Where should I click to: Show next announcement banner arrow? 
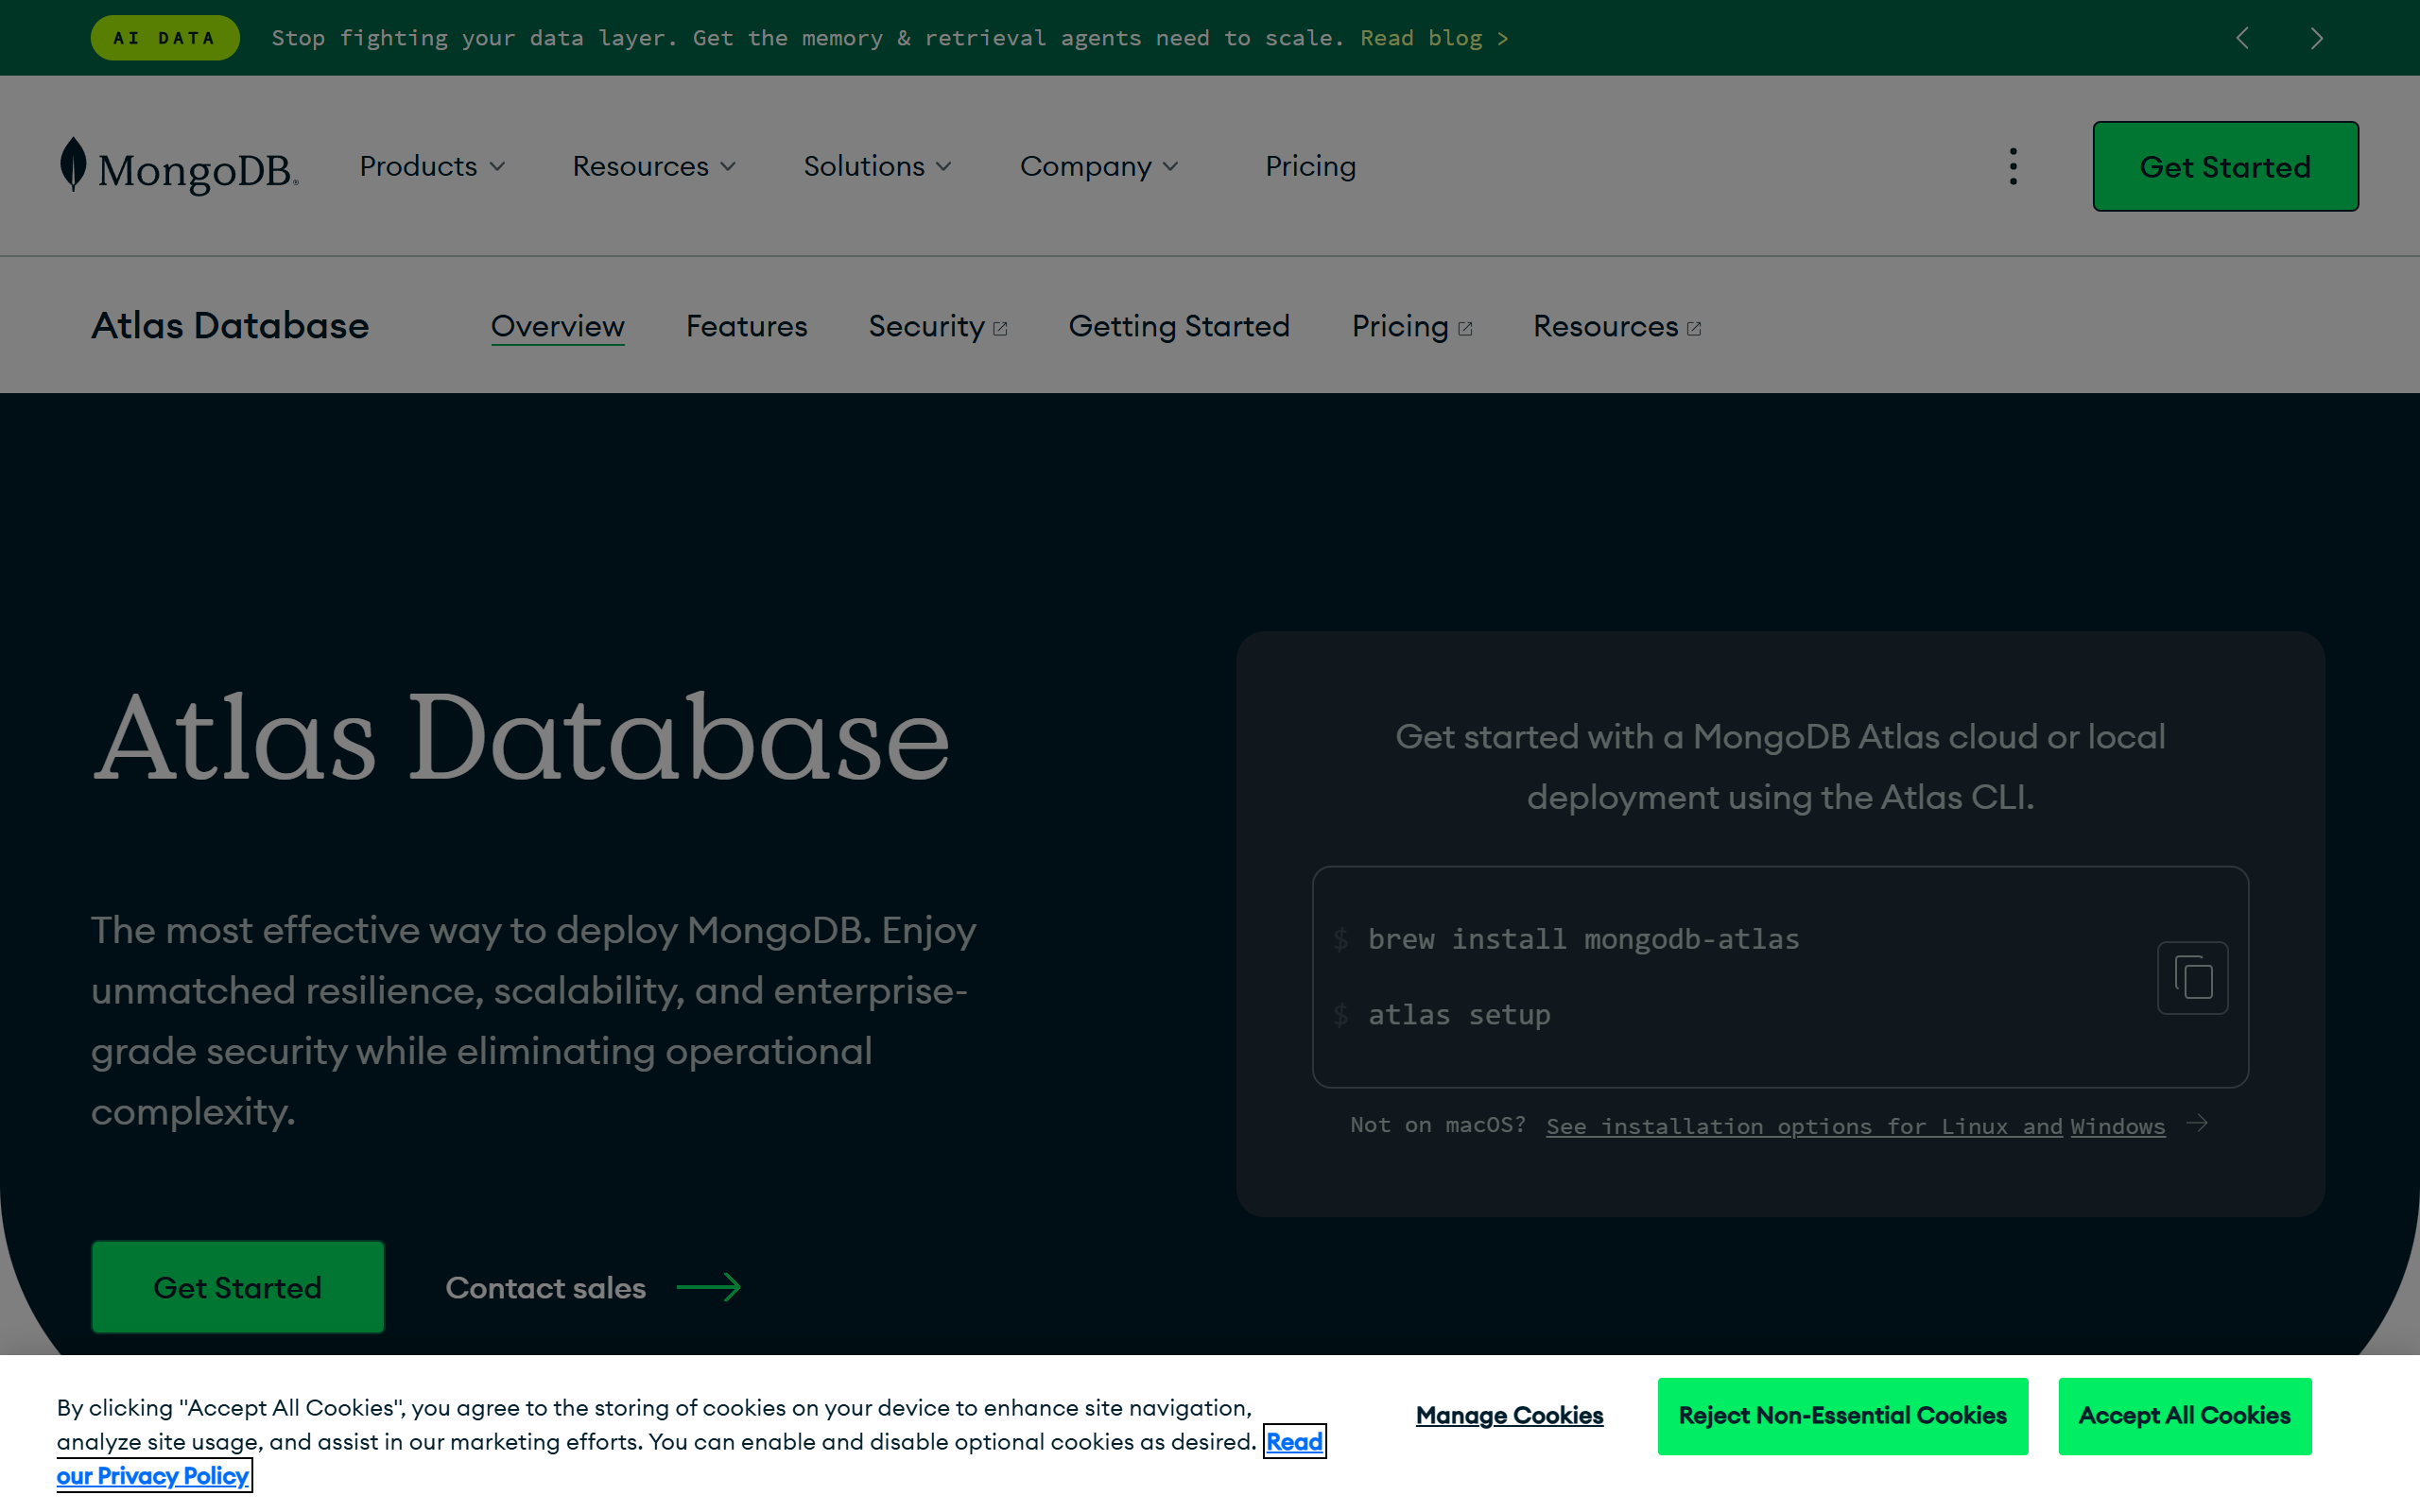pos(2316,38)
